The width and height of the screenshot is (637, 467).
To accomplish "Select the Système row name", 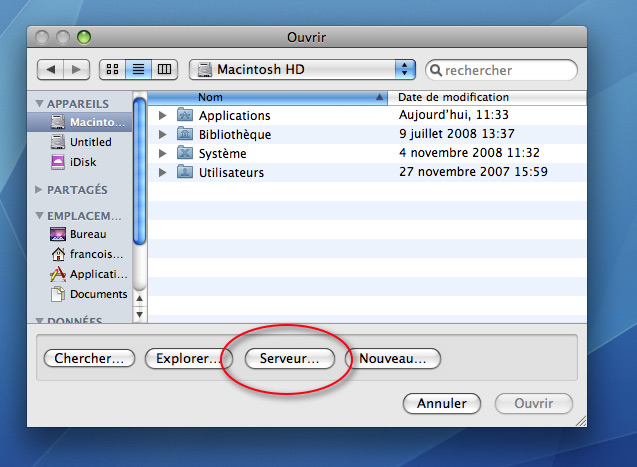I will click(223, 154).
